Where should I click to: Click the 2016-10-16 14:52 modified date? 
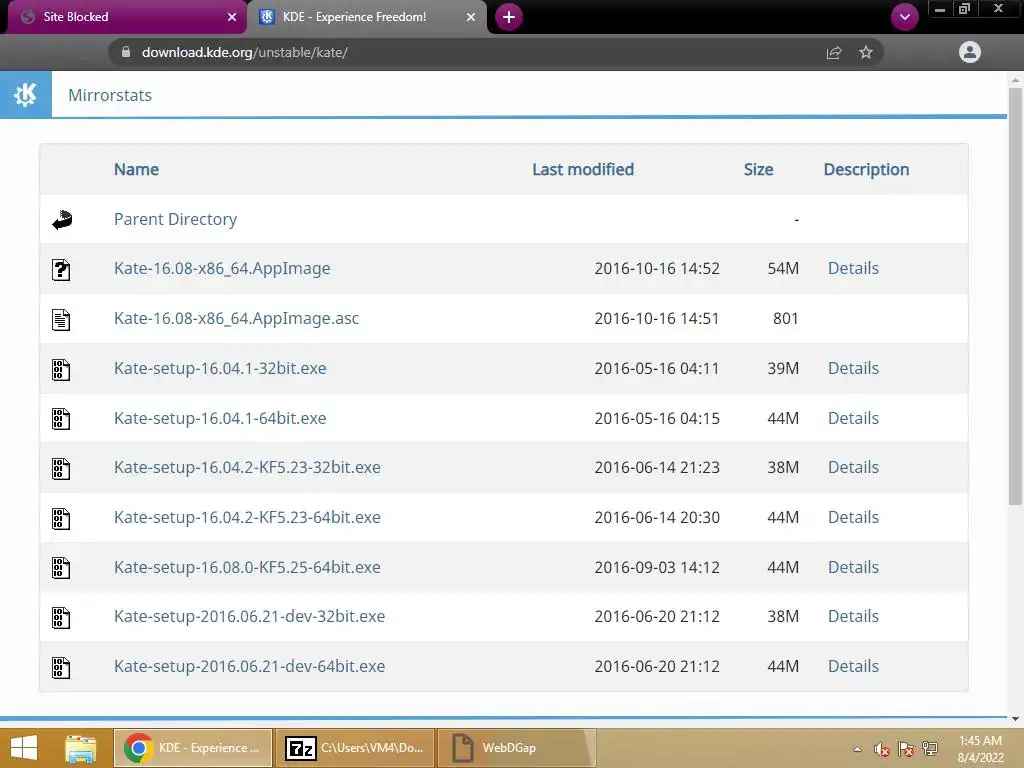click(x=656, y=269)
